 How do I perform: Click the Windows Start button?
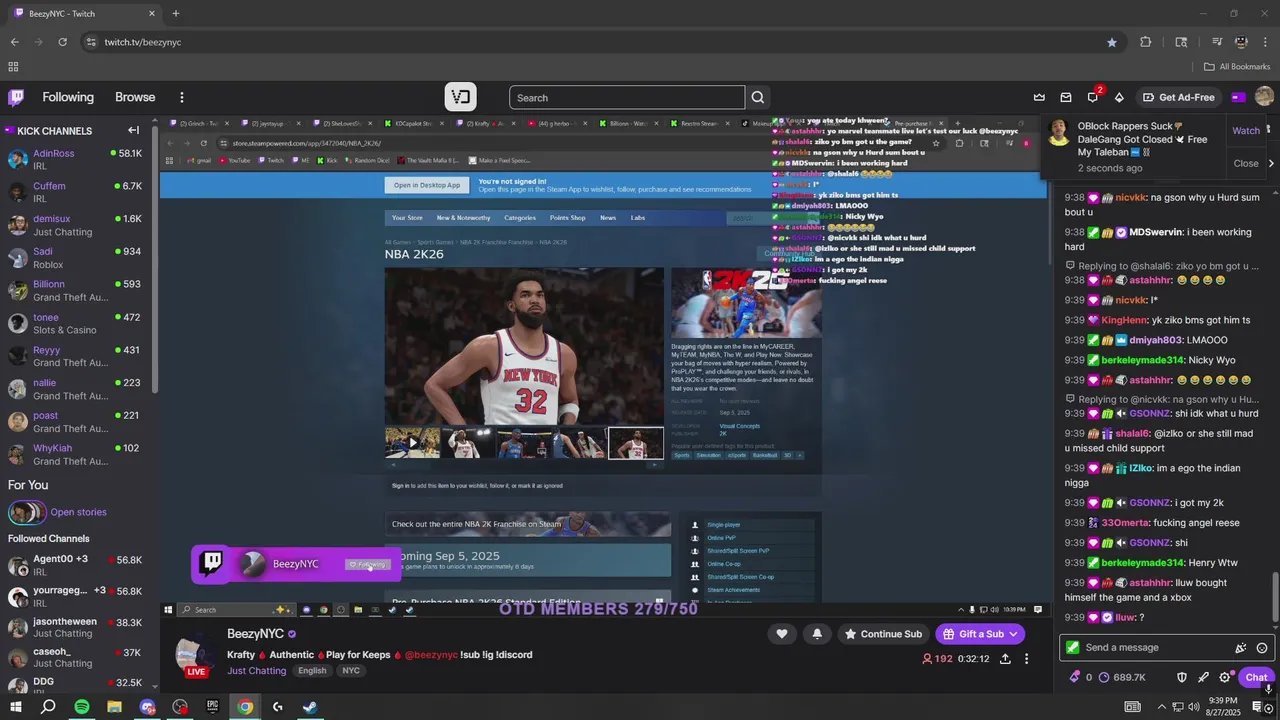click(16, 707)
